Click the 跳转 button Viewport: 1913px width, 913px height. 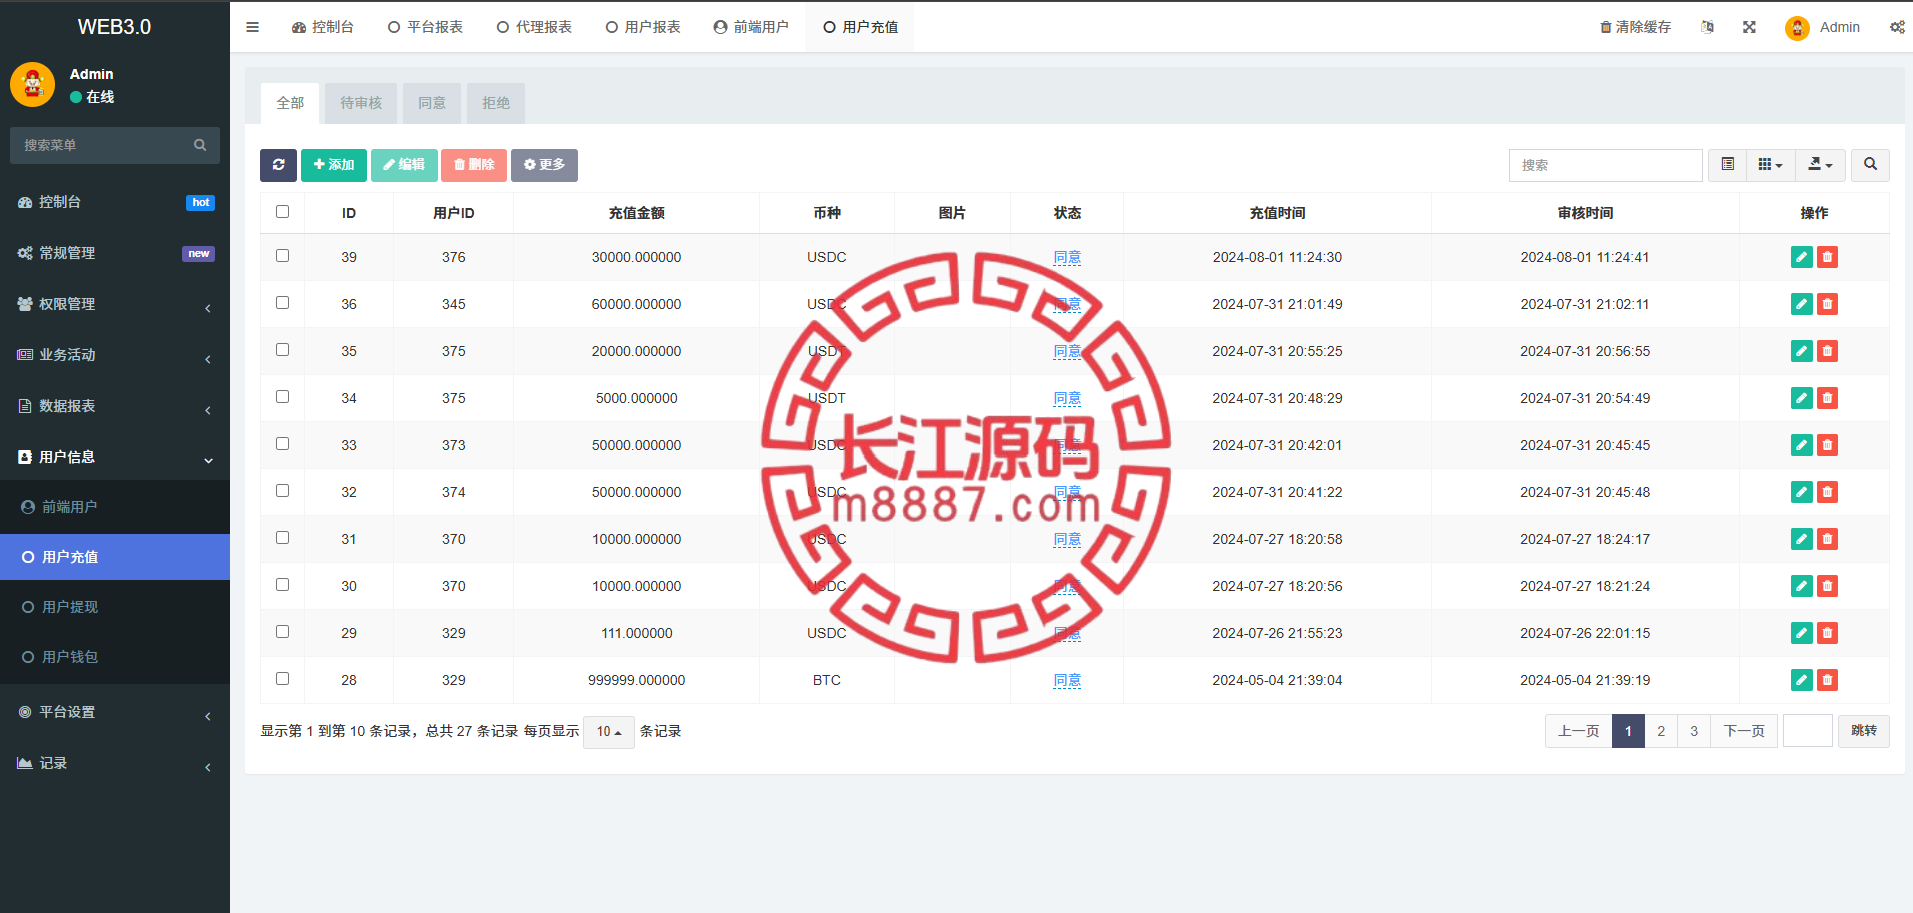[x=1864, y=731]
